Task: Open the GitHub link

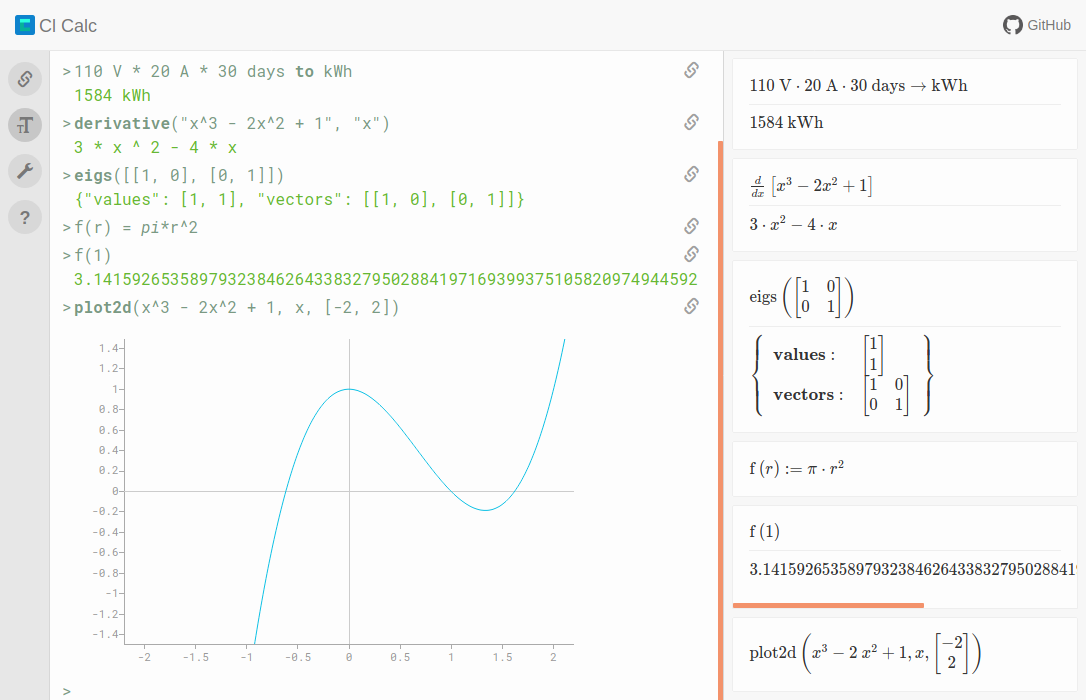Action: click(x=1036, y=25)
